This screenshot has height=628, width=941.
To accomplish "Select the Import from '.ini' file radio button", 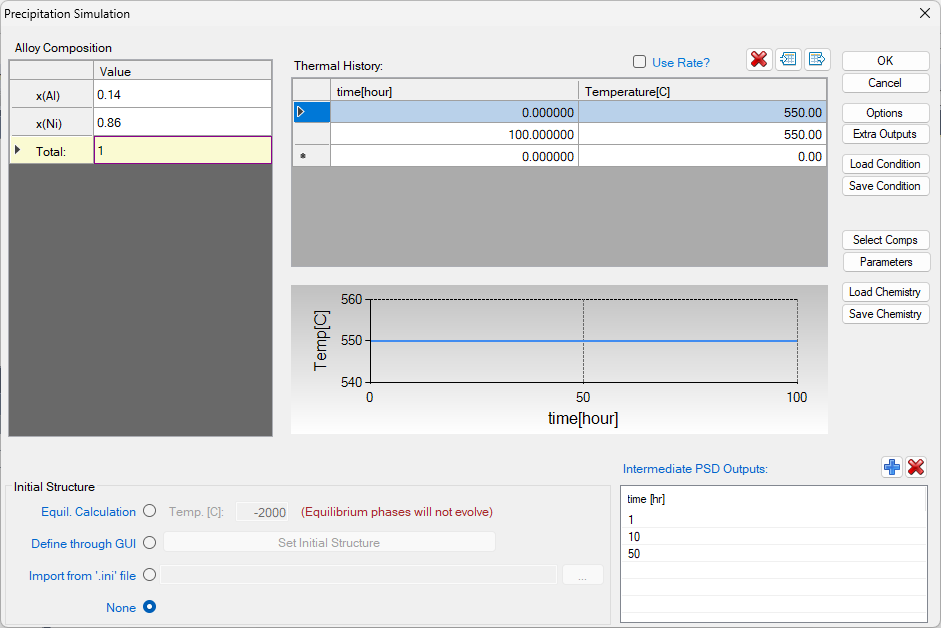I will click(150, 575).
